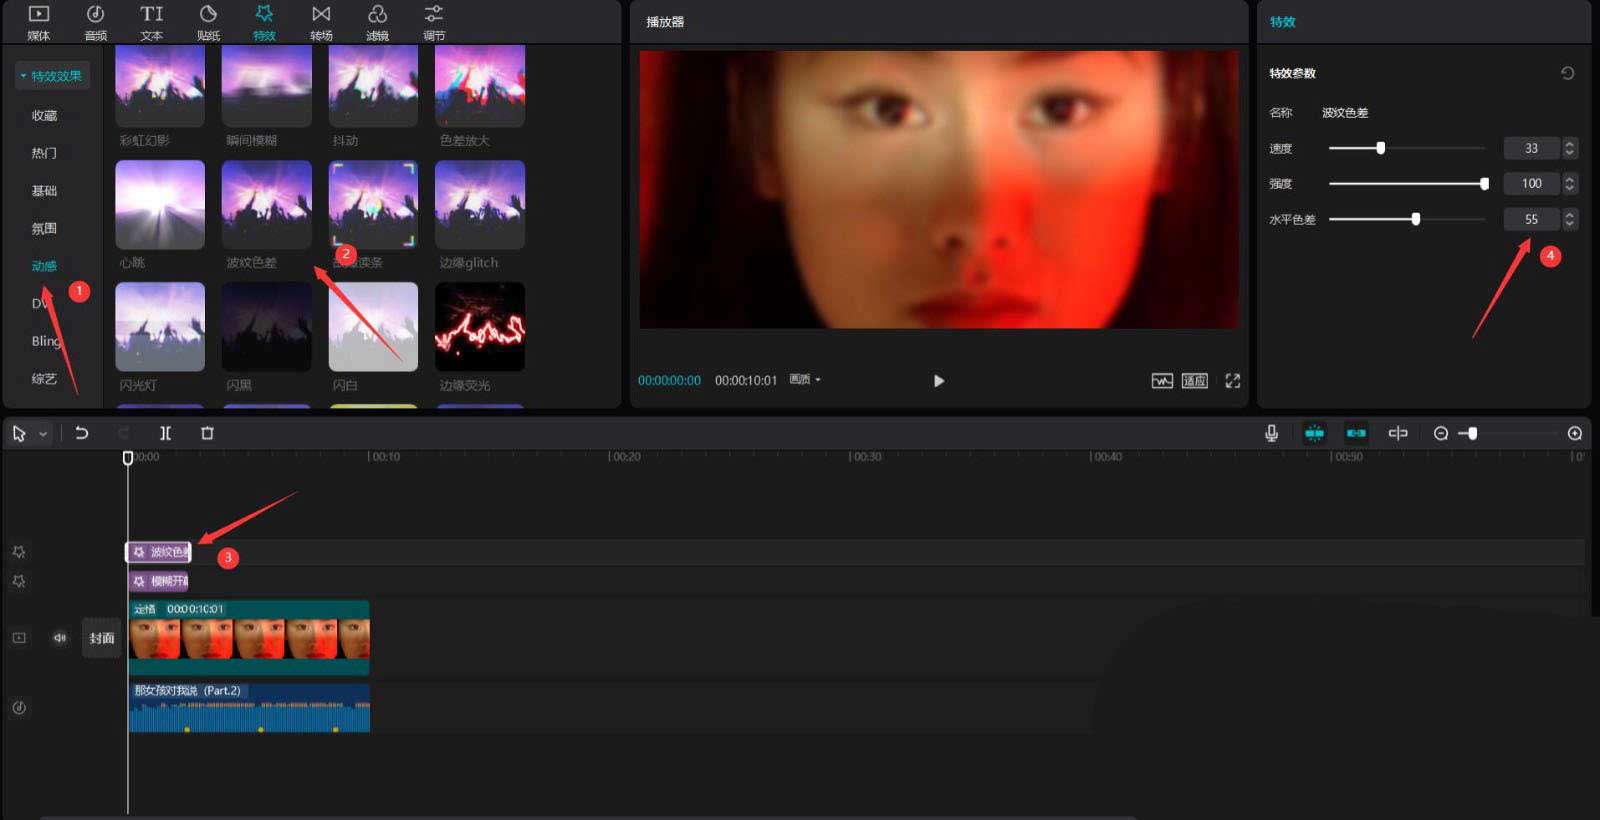Open the 画质 quality dropdown

tap(805, 380)
